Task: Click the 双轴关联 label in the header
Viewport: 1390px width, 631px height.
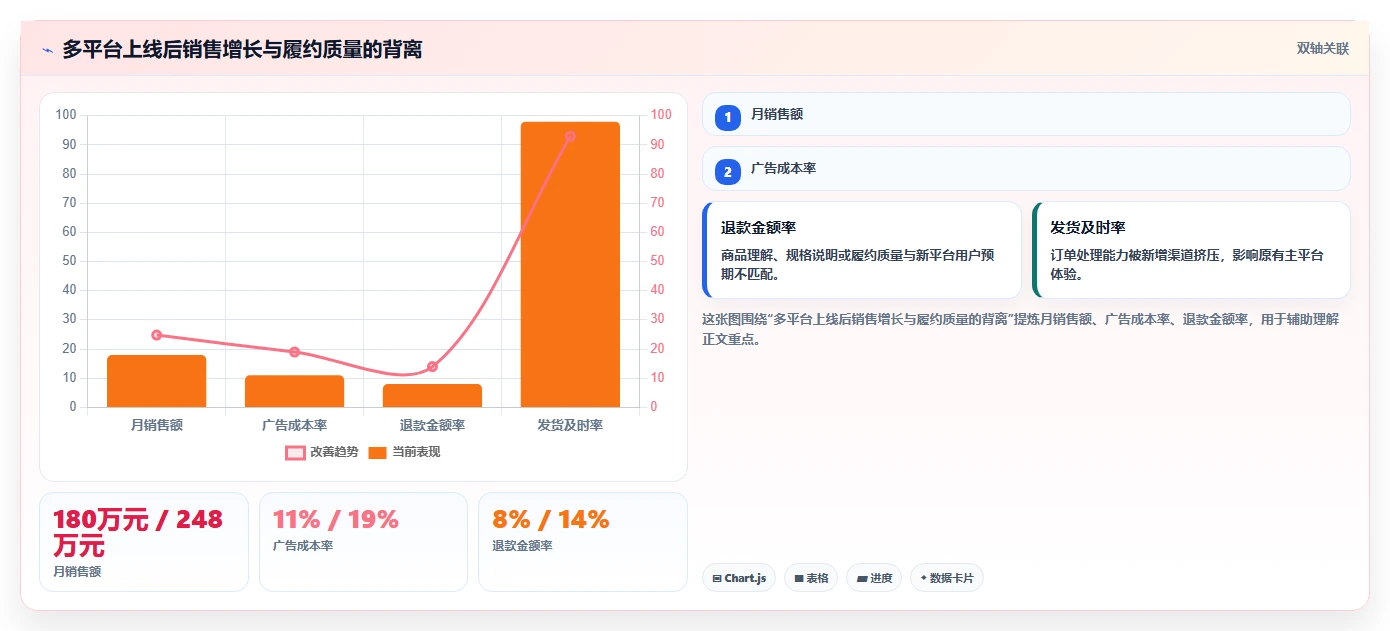Action: click(x=1323, y=49)
